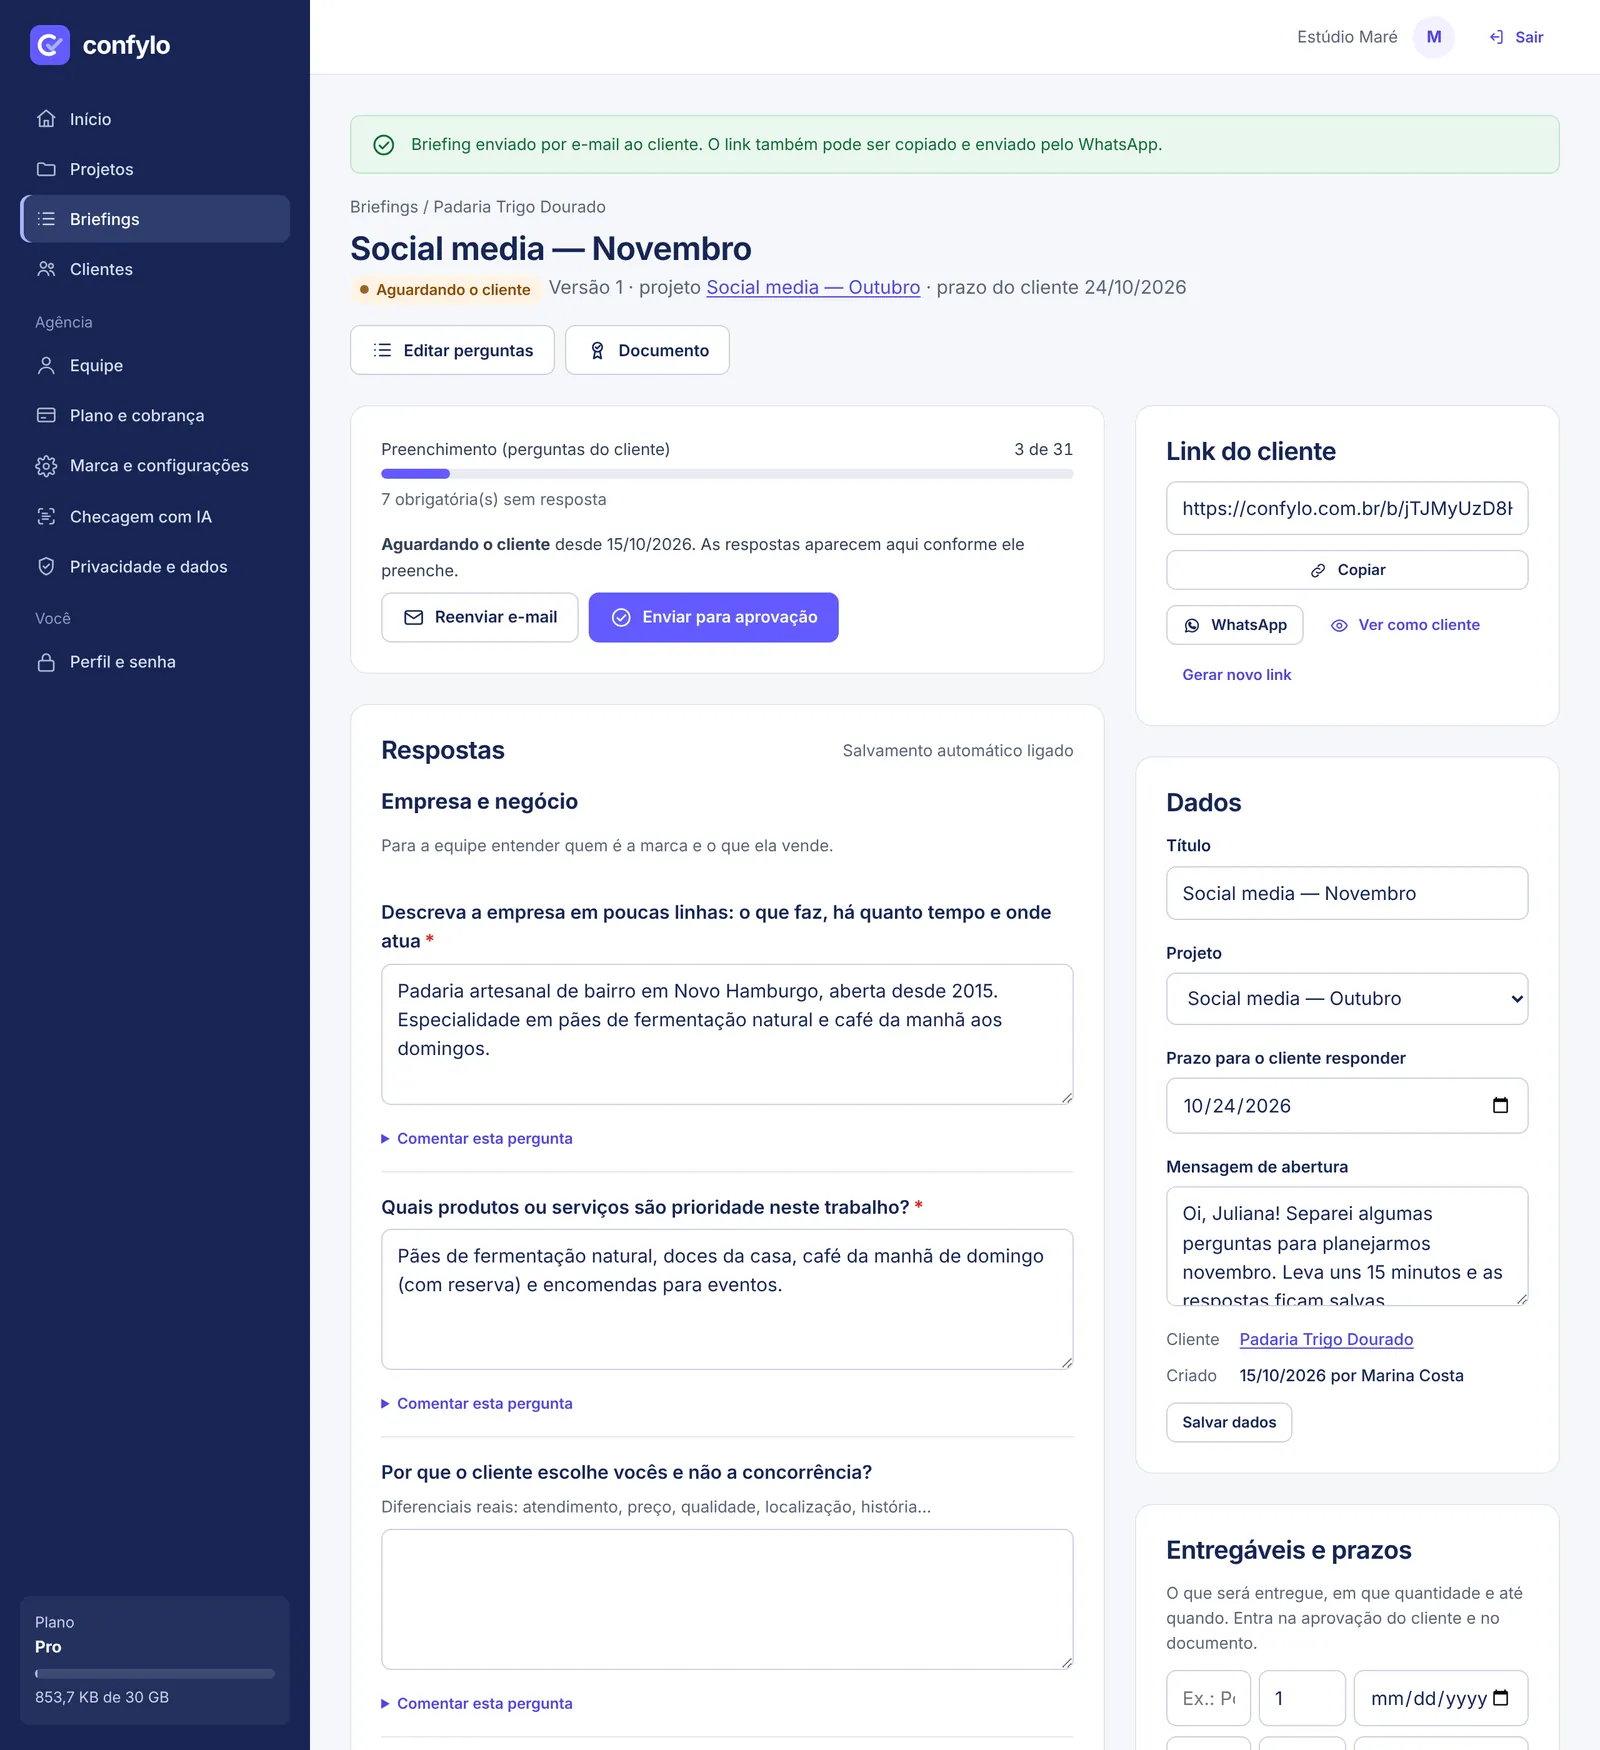The width and height of the screenshot is (1600, 1750).
Task: Click the Editar perguntas button
Action: [x=452, y=350]
